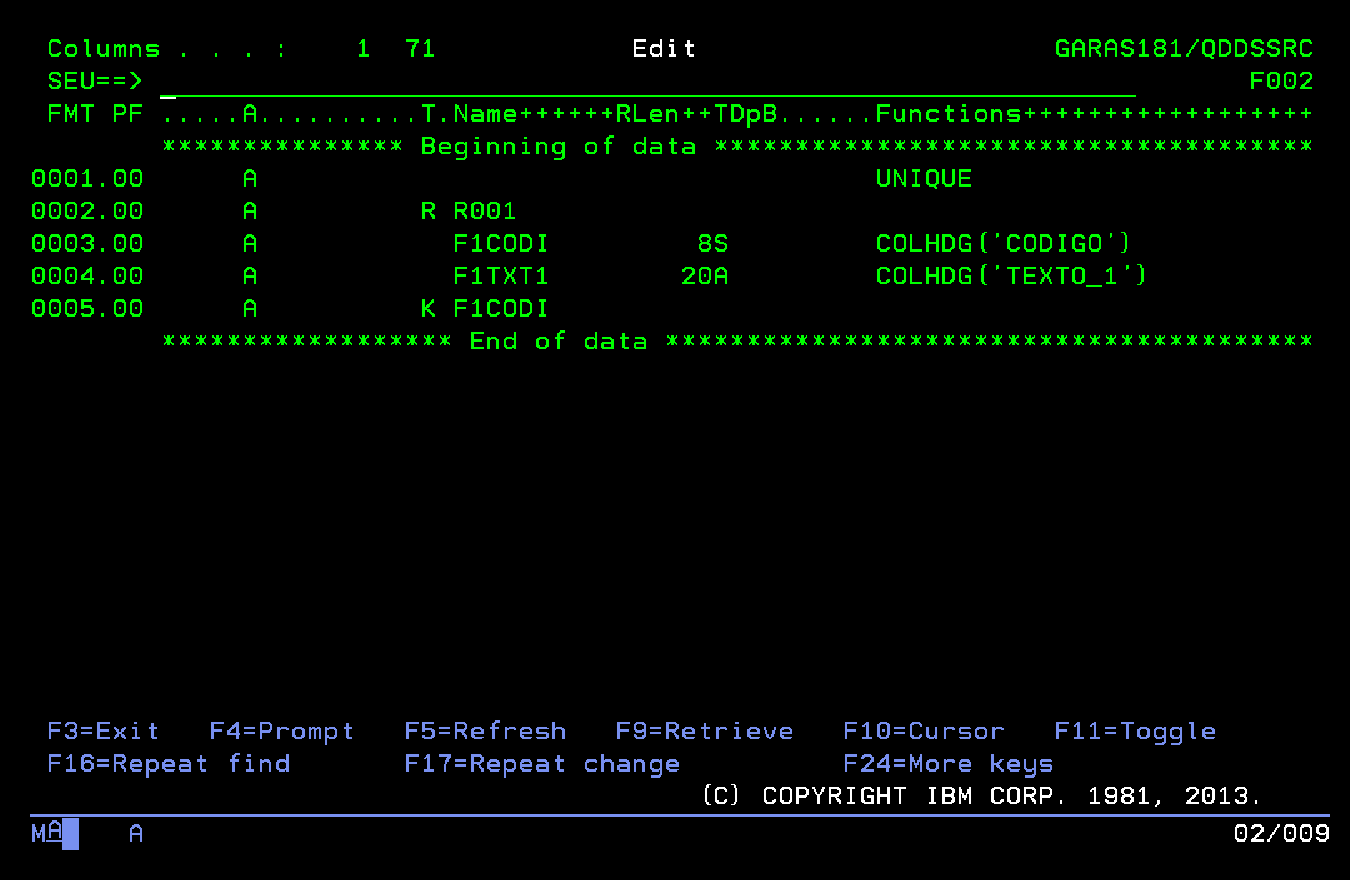1350x880 pixels.
Task: Place cursor on UNIQUE keyword
Action: coord(923,180)
